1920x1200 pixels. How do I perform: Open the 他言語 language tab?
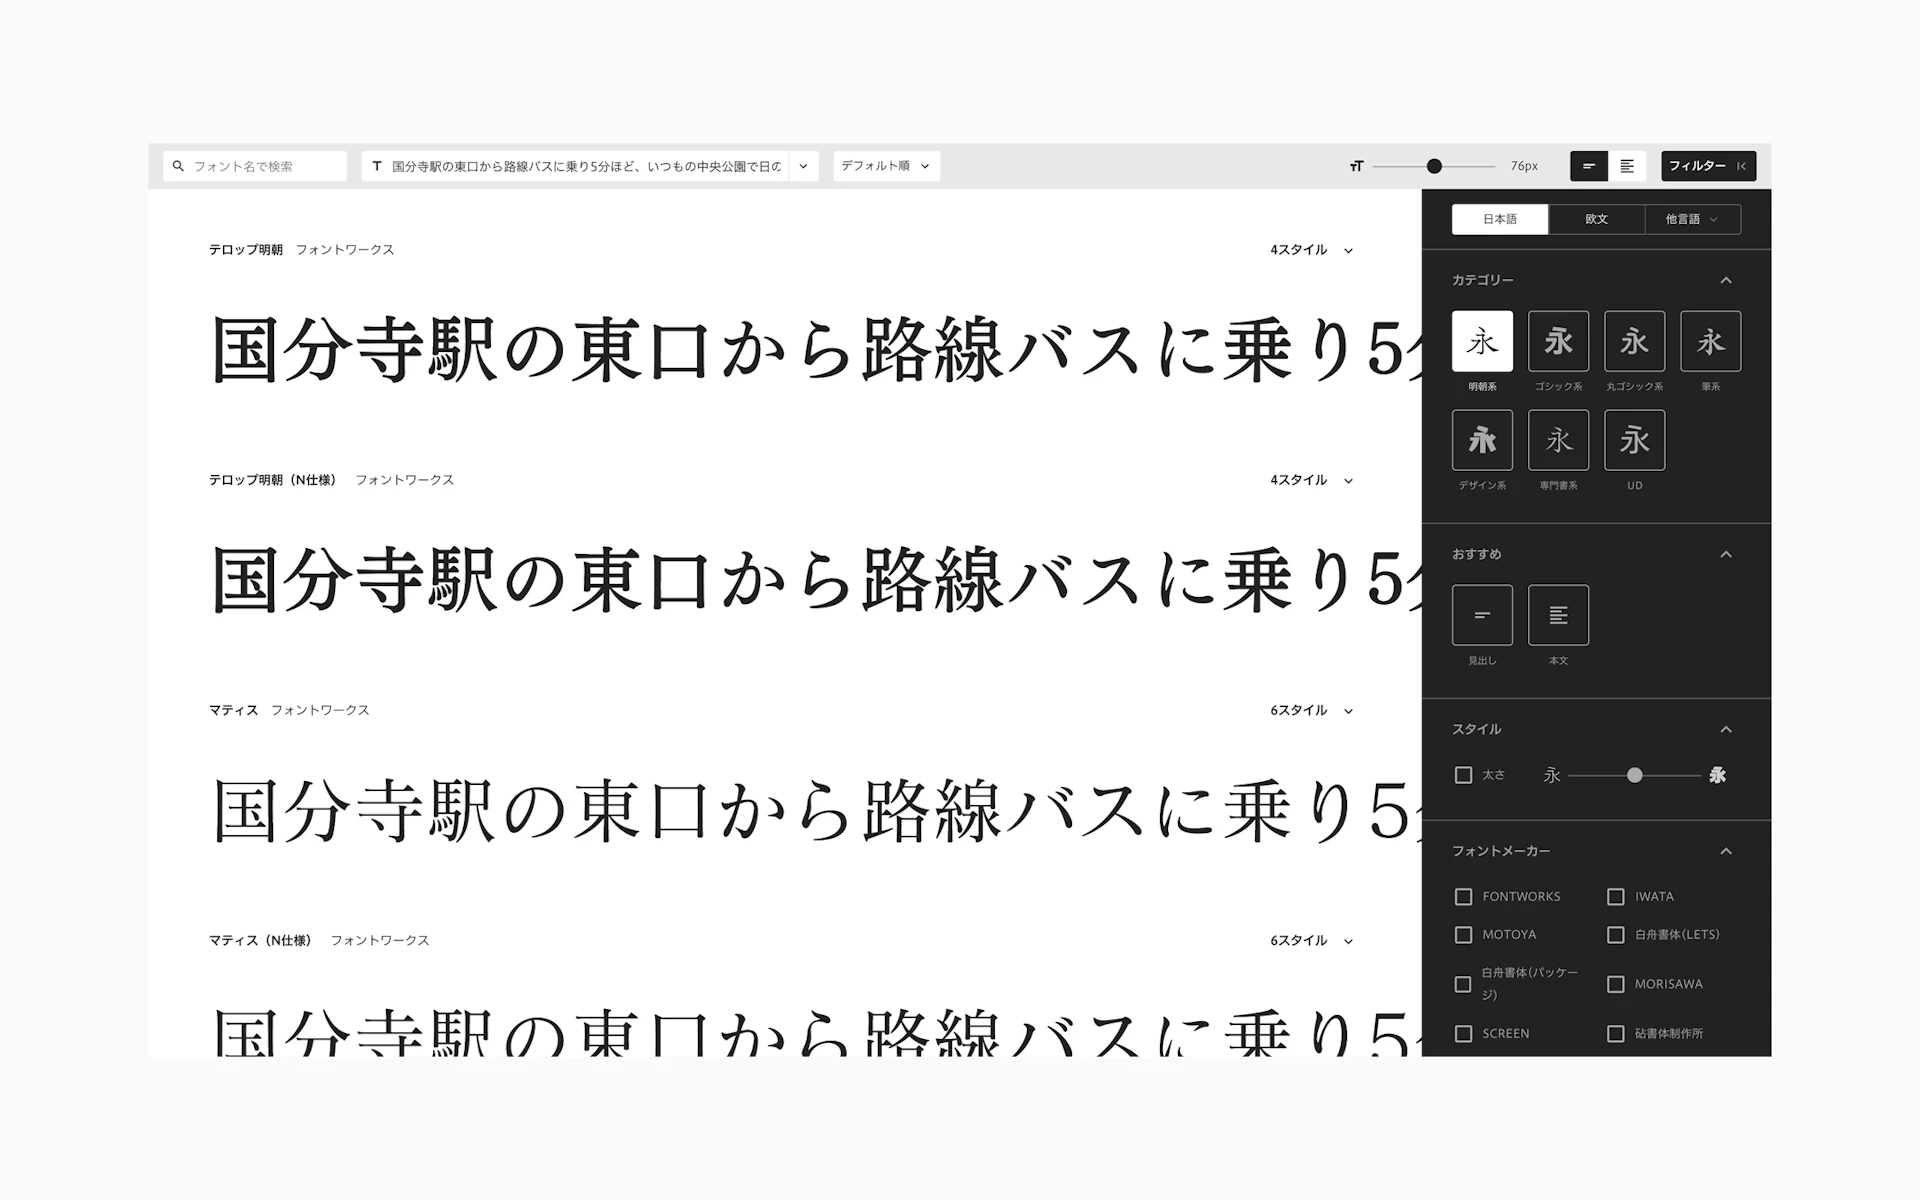pos(1692,219)
